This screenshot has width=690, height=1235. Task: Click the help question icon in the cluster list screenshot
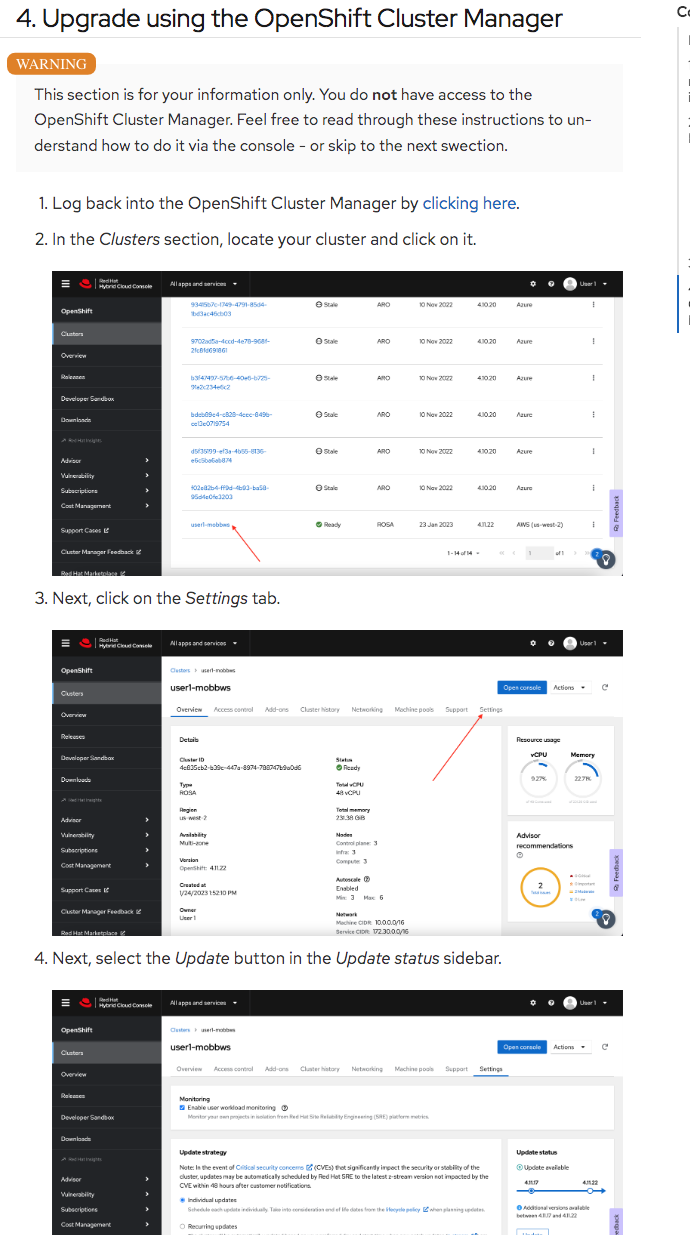tap(551, 284)
